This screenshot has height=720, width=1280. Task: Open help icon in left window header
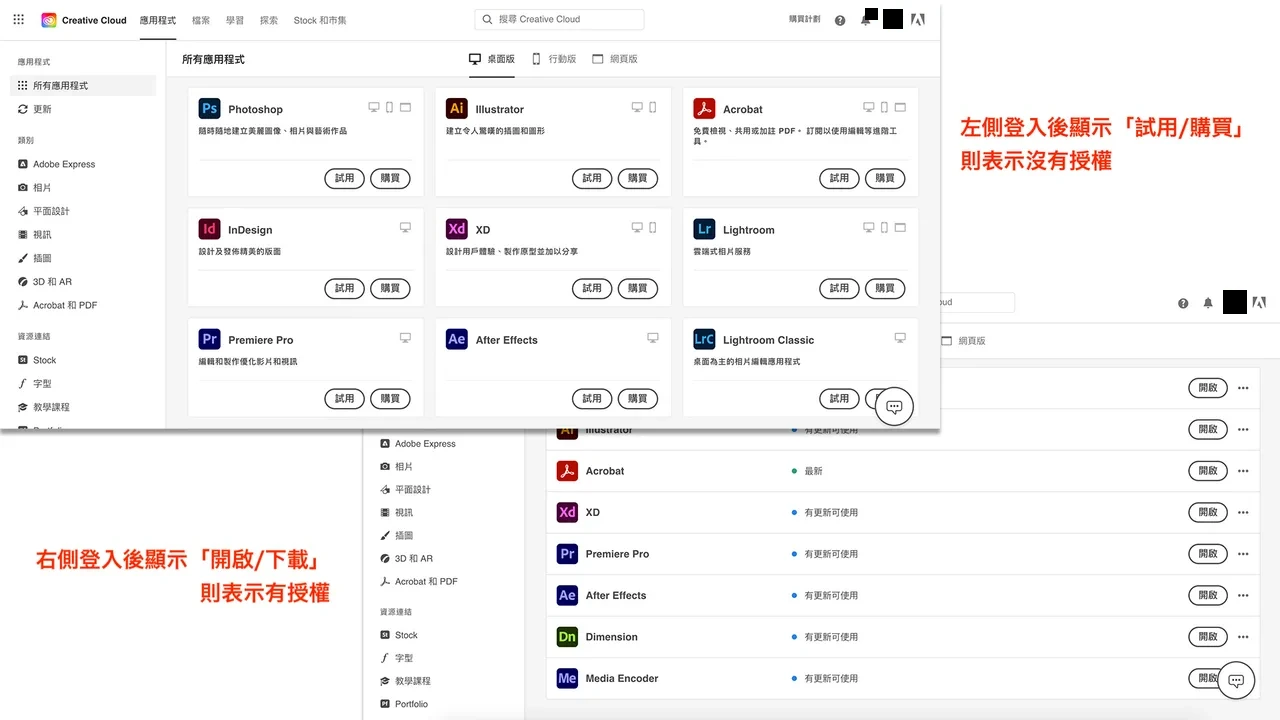(840, 20)
